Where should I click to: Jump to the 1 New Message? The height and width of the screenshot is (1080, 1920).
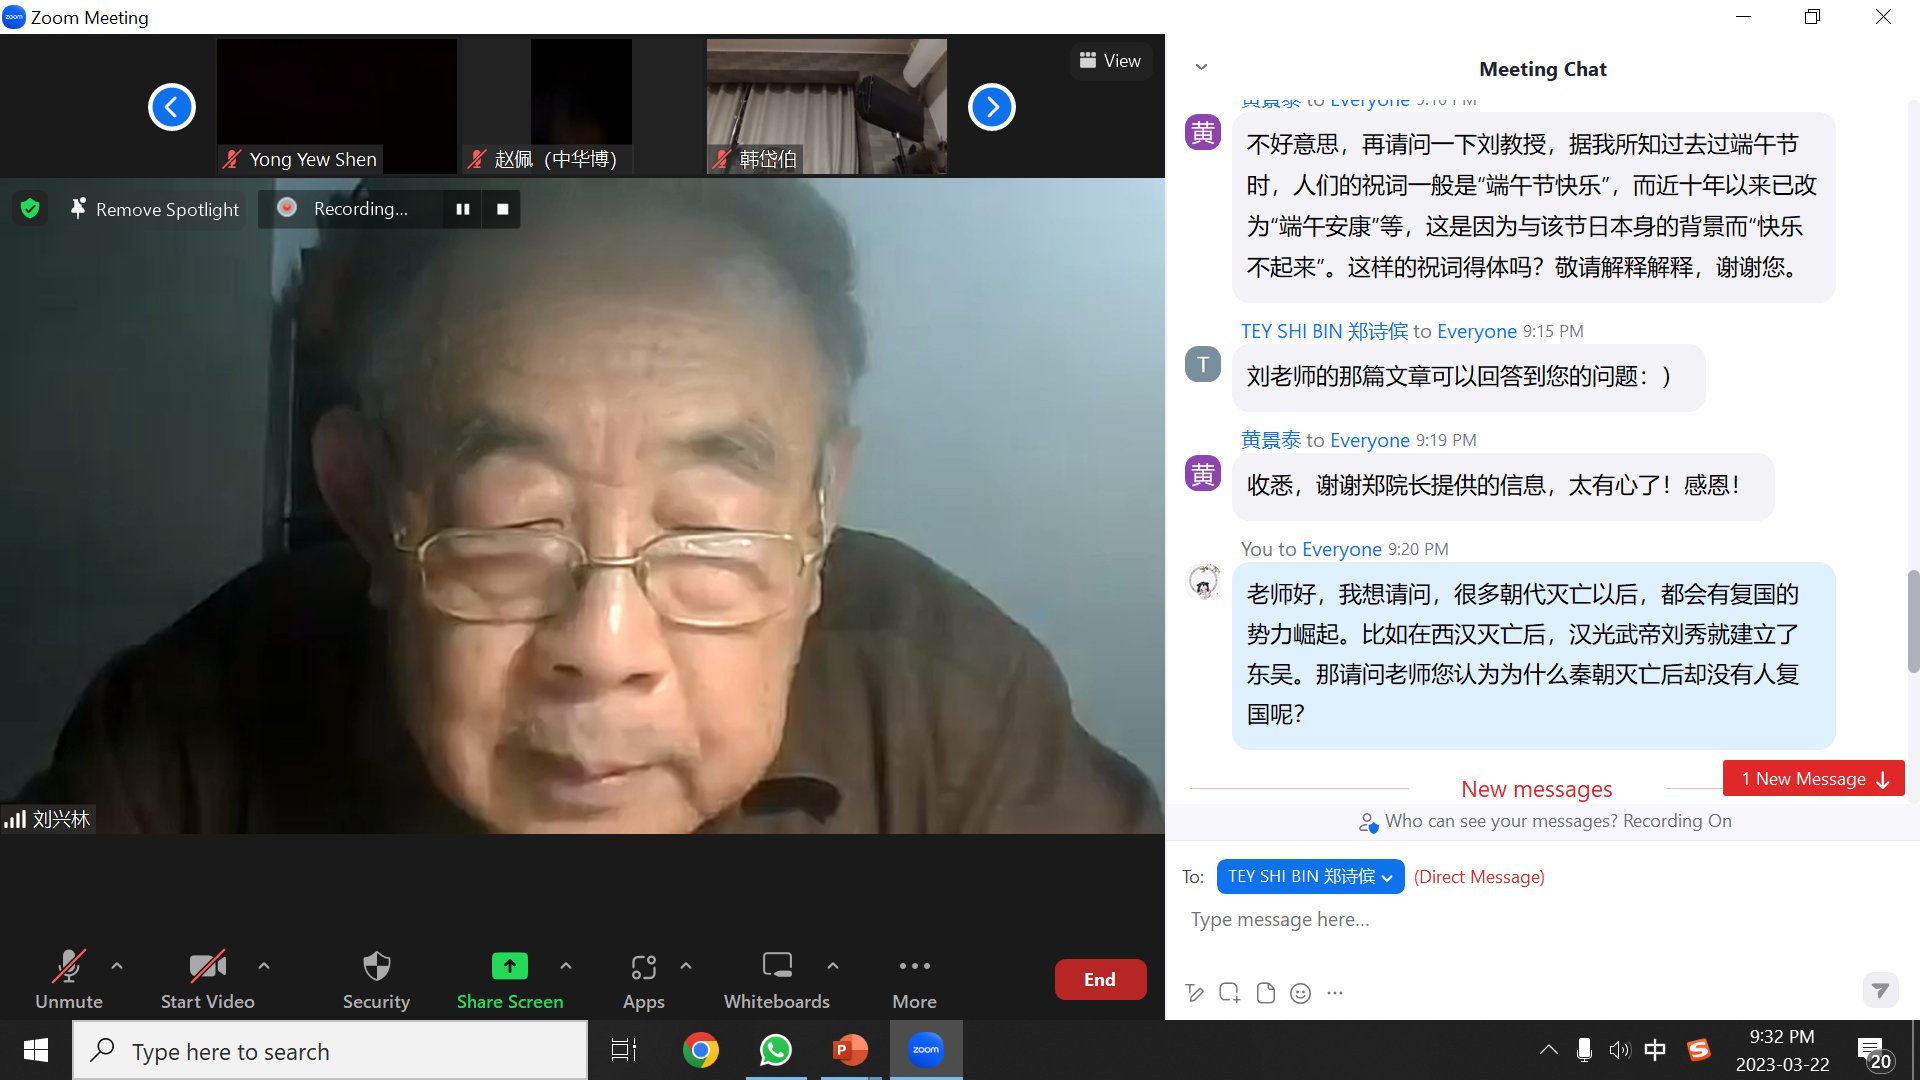click(x=1814, y=779)
